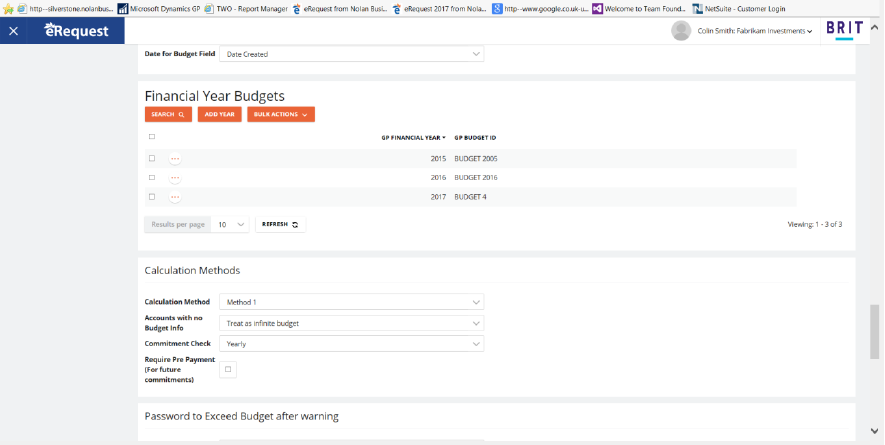Click the Search button
Image resolution: width=885 pixels, height=445 pixels.
[168, 115]
